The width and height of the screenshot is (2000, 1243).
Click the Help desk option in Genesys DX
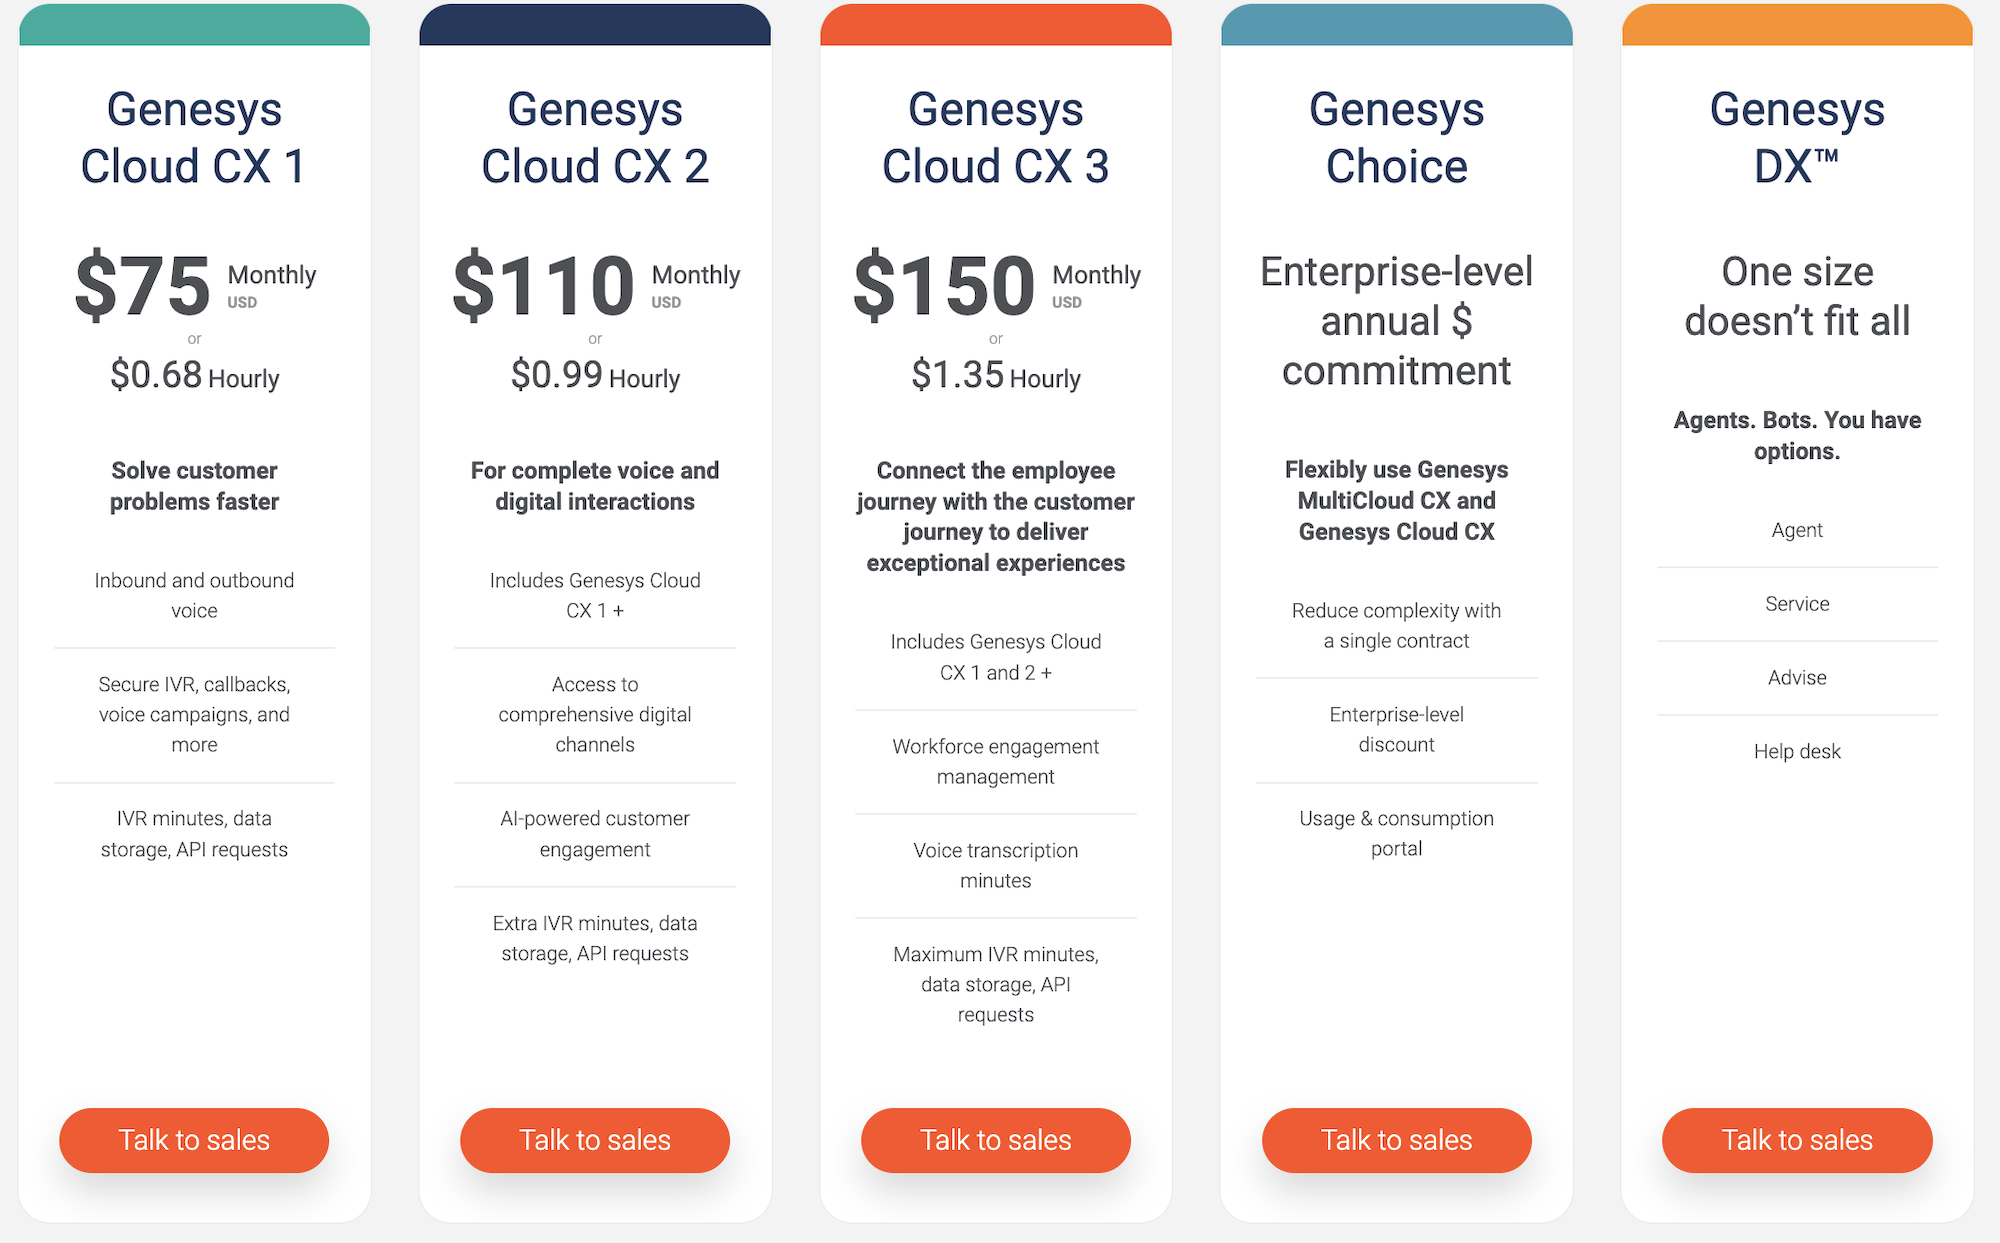click(x=1797, y=752)
